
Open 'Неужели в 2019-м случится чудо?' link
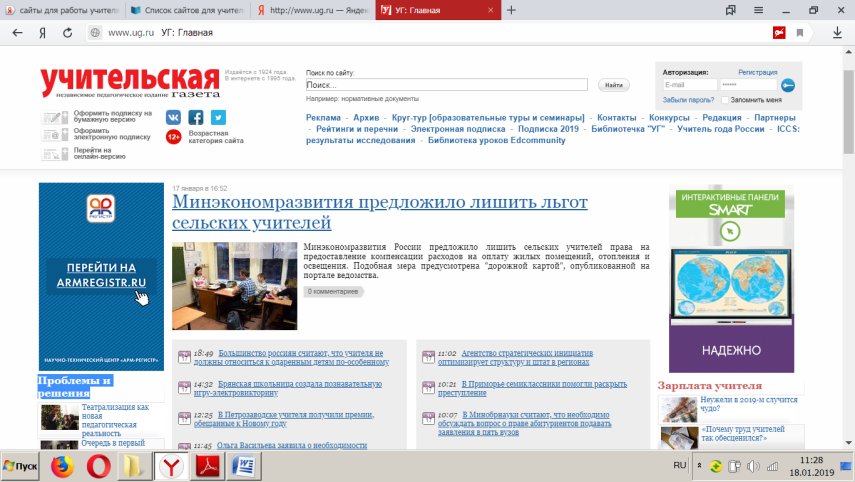coord(749,404)
